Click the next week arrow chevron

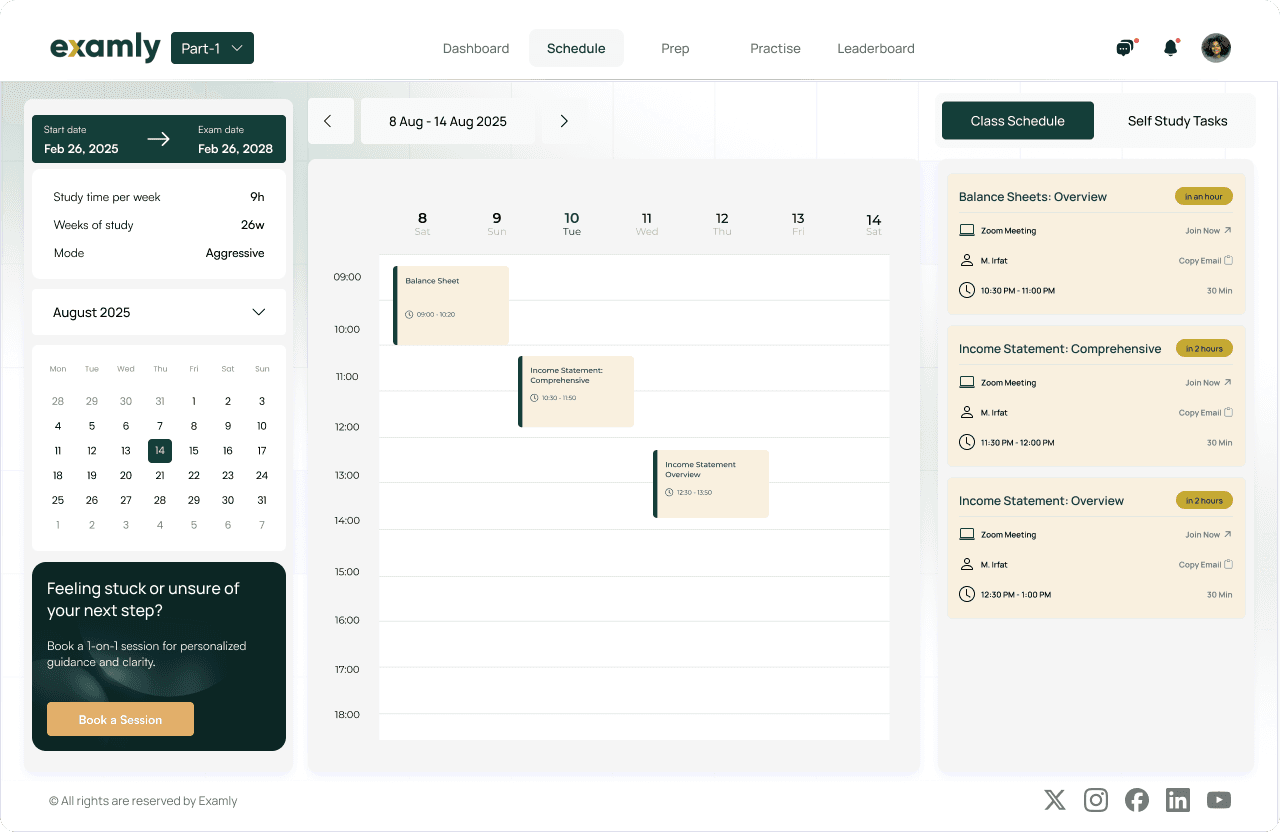[564, 120]
